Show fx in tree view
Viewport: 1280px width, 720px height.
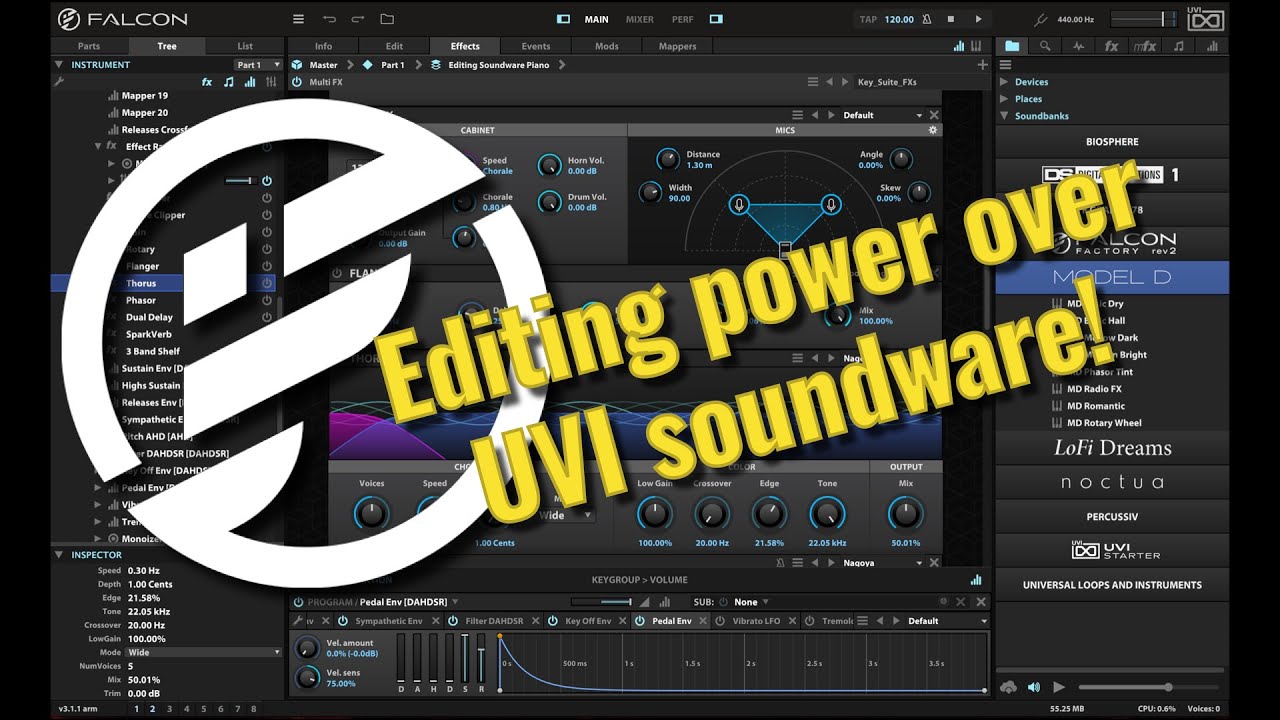[207, 82]
